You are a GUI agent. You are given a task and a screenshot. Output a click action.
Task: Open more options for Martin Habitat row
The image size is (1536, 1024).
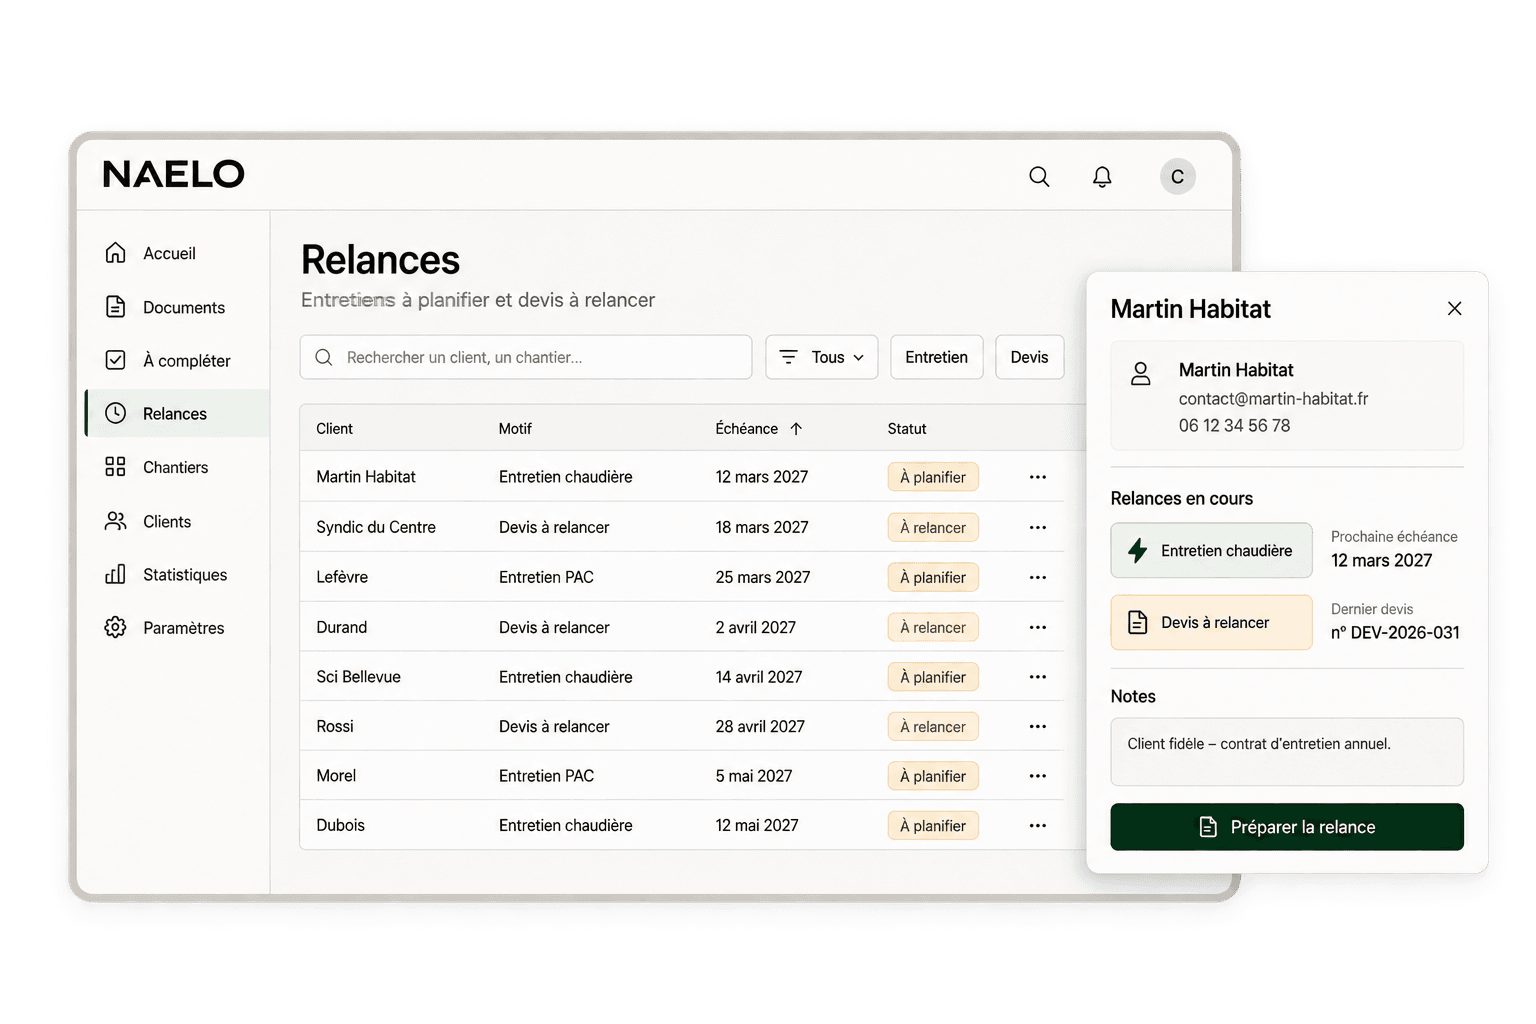(x=1038, y=477)
